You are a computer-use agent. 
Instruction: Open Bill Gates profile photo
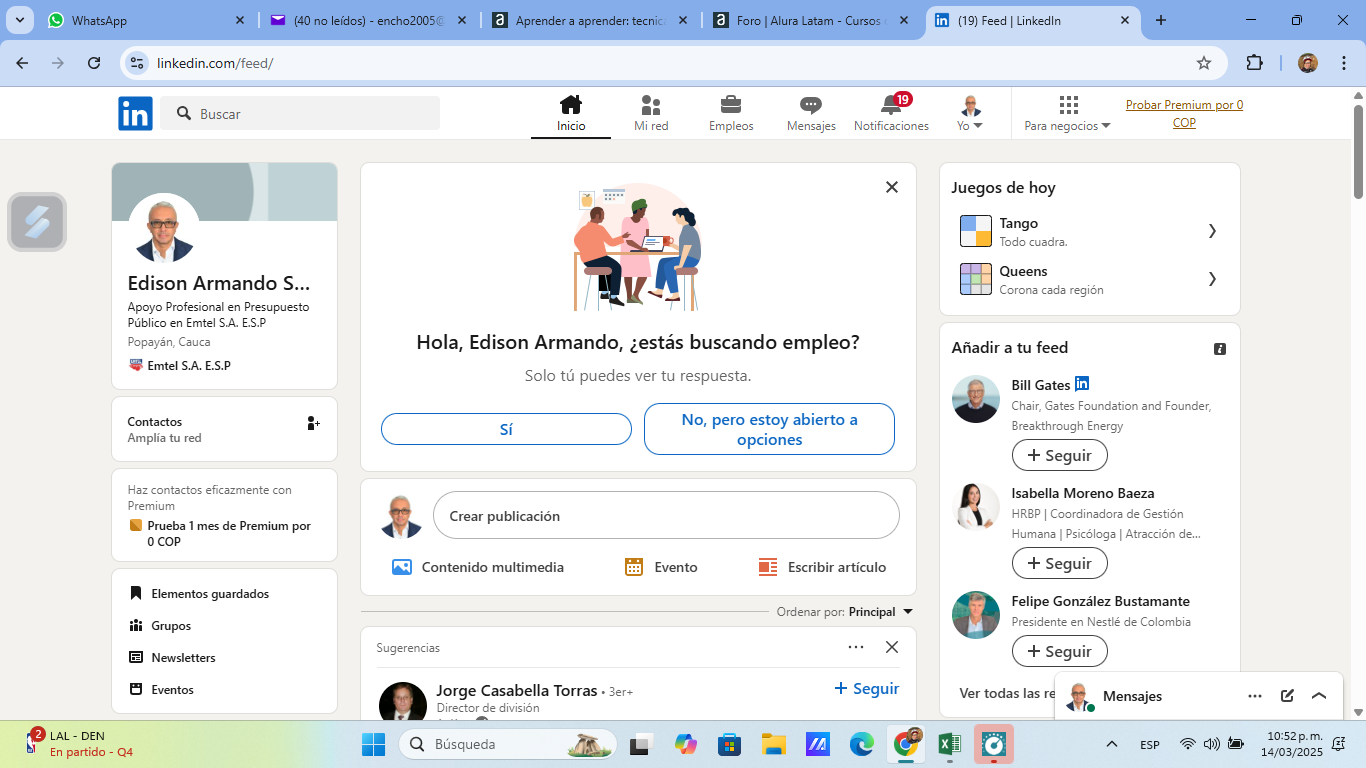pos(976,399)
